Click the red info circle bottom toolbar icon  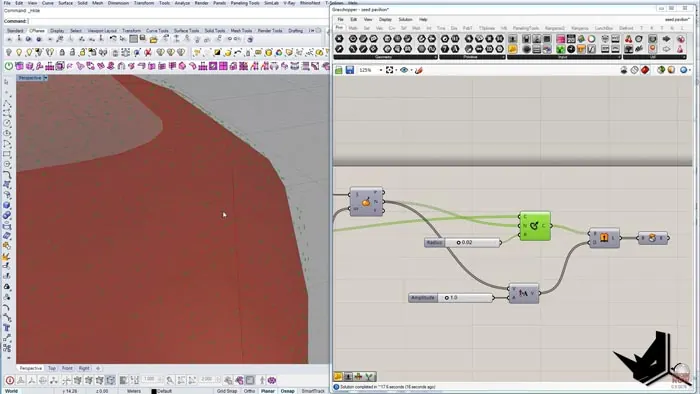9,381
